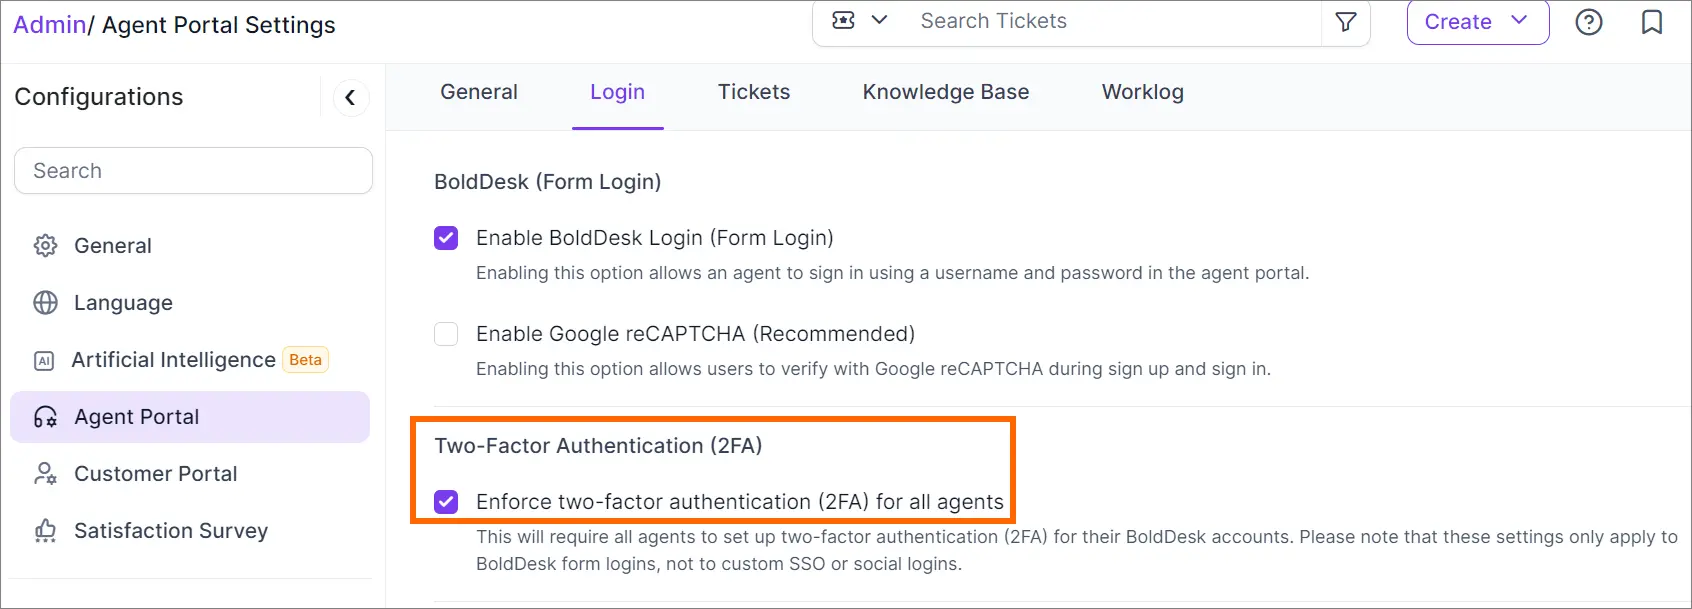Click the filter funnel icon beside search
Image resolution: width=1692 pixels, height=609 pixels.
coord(1346,22)
